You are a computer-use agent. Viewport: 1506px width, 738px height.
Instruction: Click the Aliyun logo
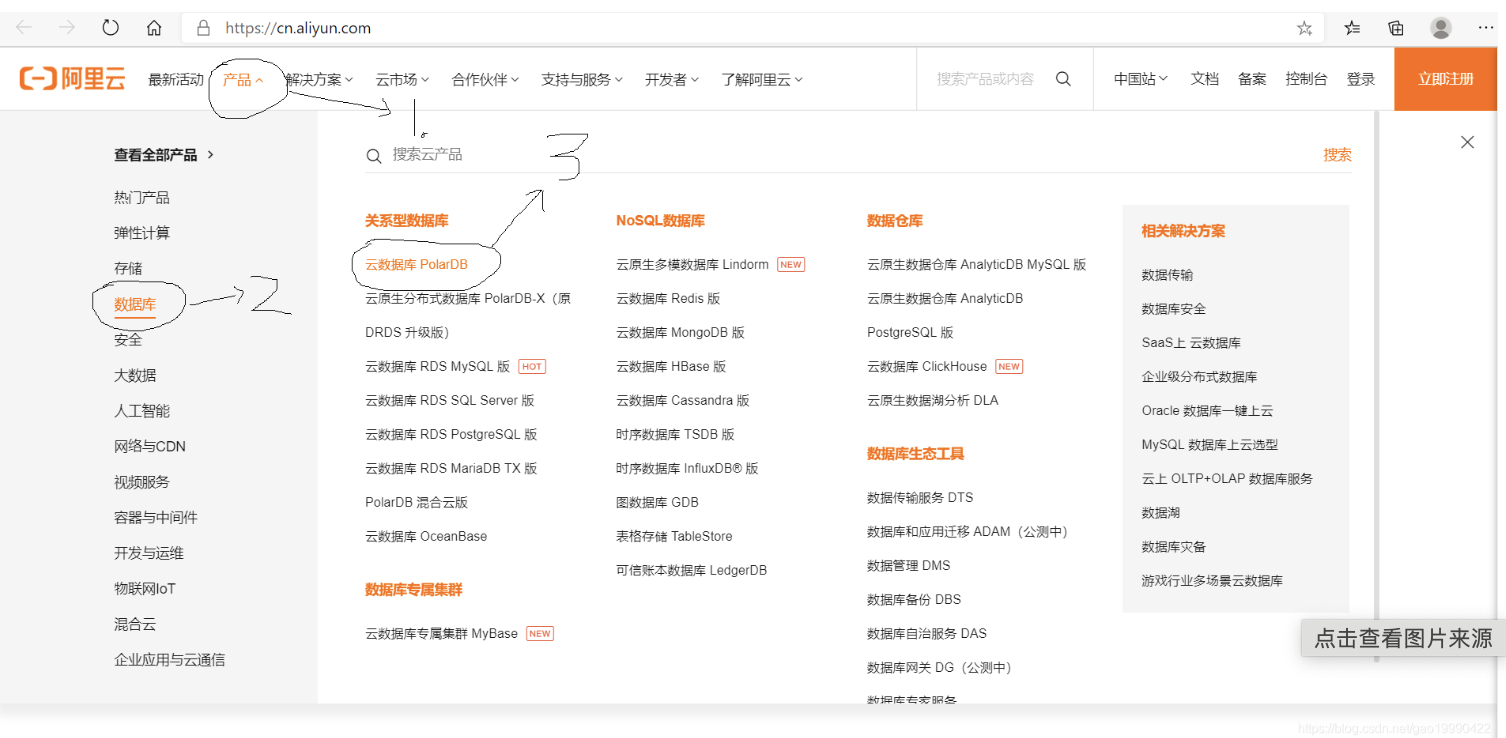click(73, 79)
